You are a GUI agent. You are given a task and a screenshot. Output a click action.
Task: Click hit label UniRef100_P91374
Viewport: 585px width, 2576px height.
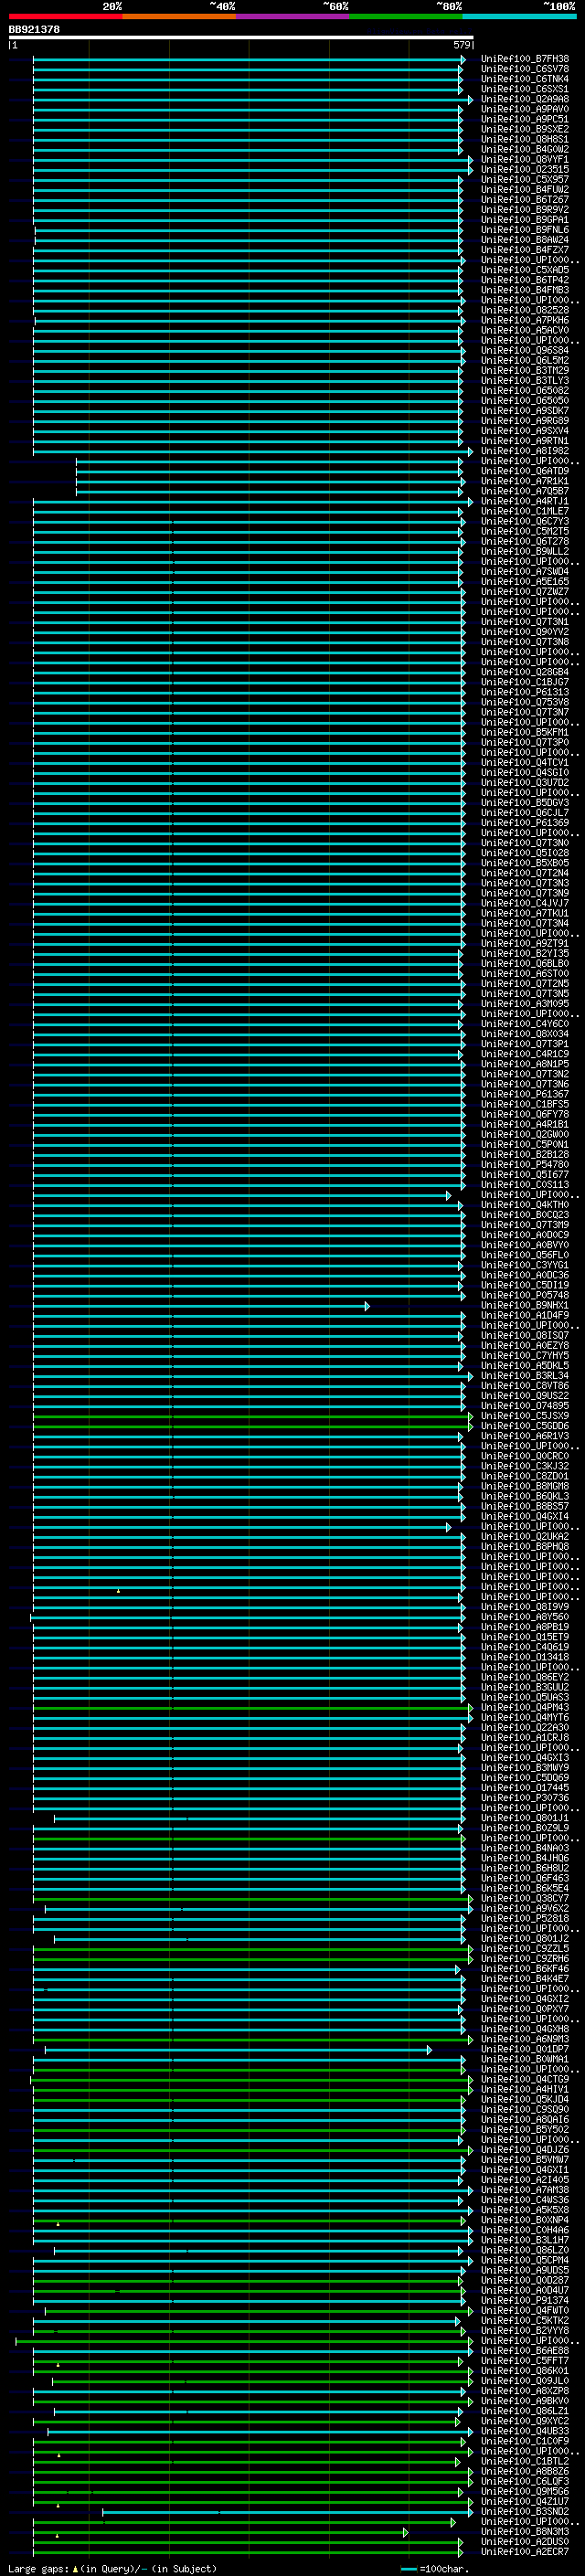524,2301
